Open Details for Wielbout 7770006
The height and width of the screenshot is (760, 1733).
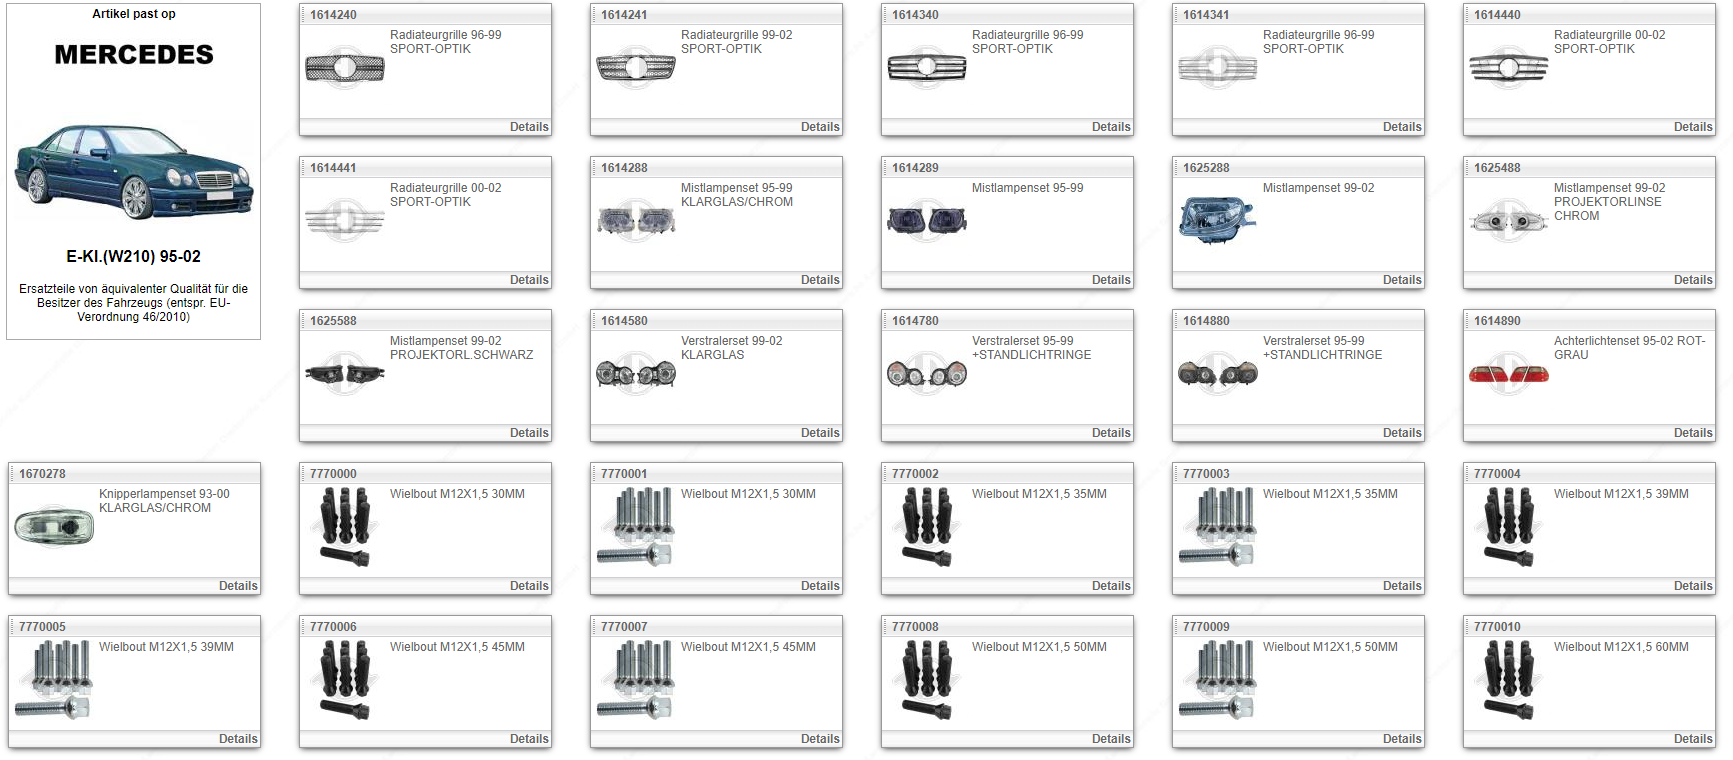pos(529,739)
